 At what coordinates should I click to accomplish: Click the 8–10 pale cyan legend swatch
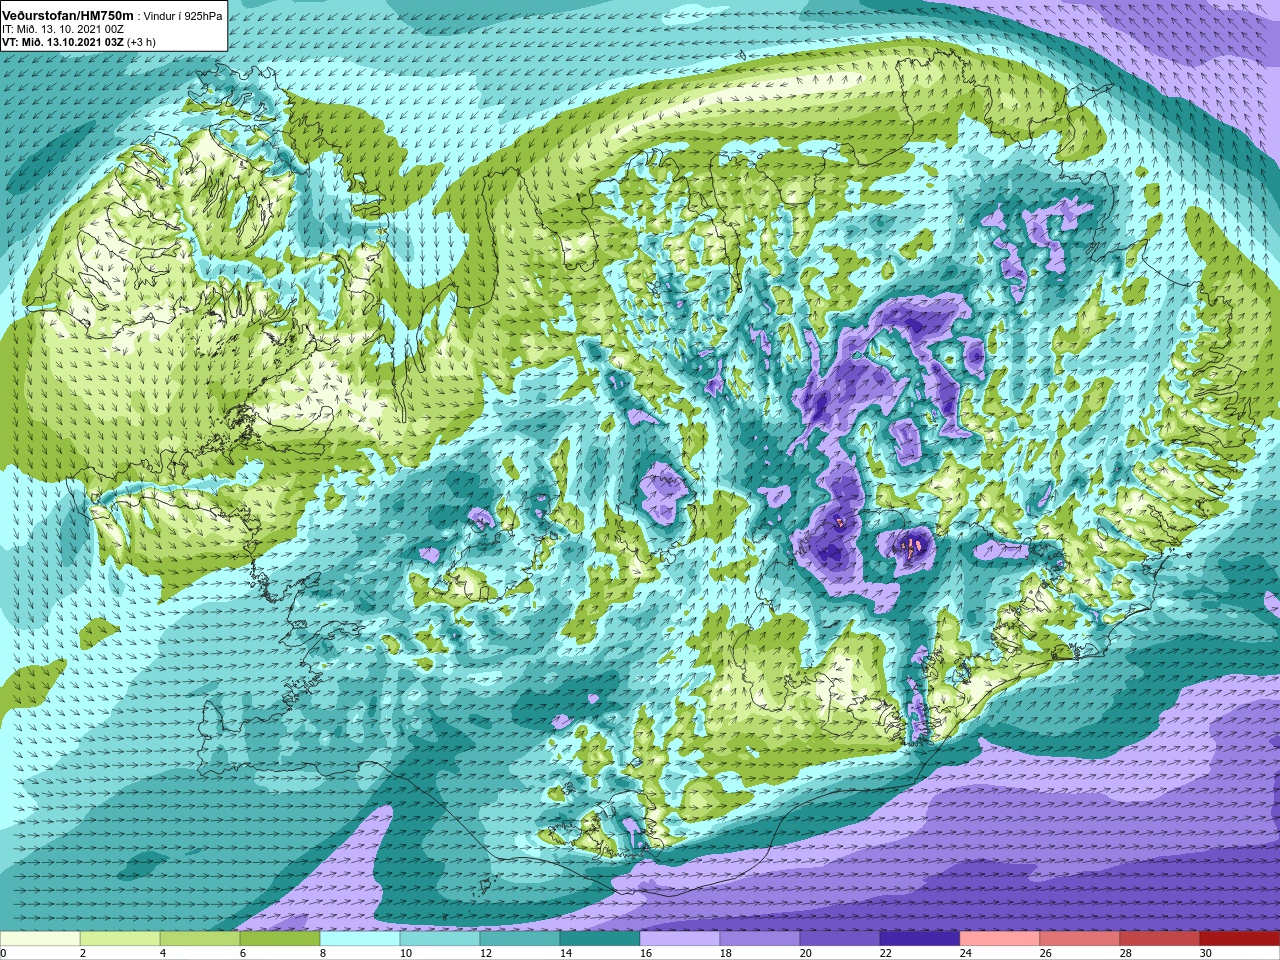pyautogui.click(x=360, y=939)
